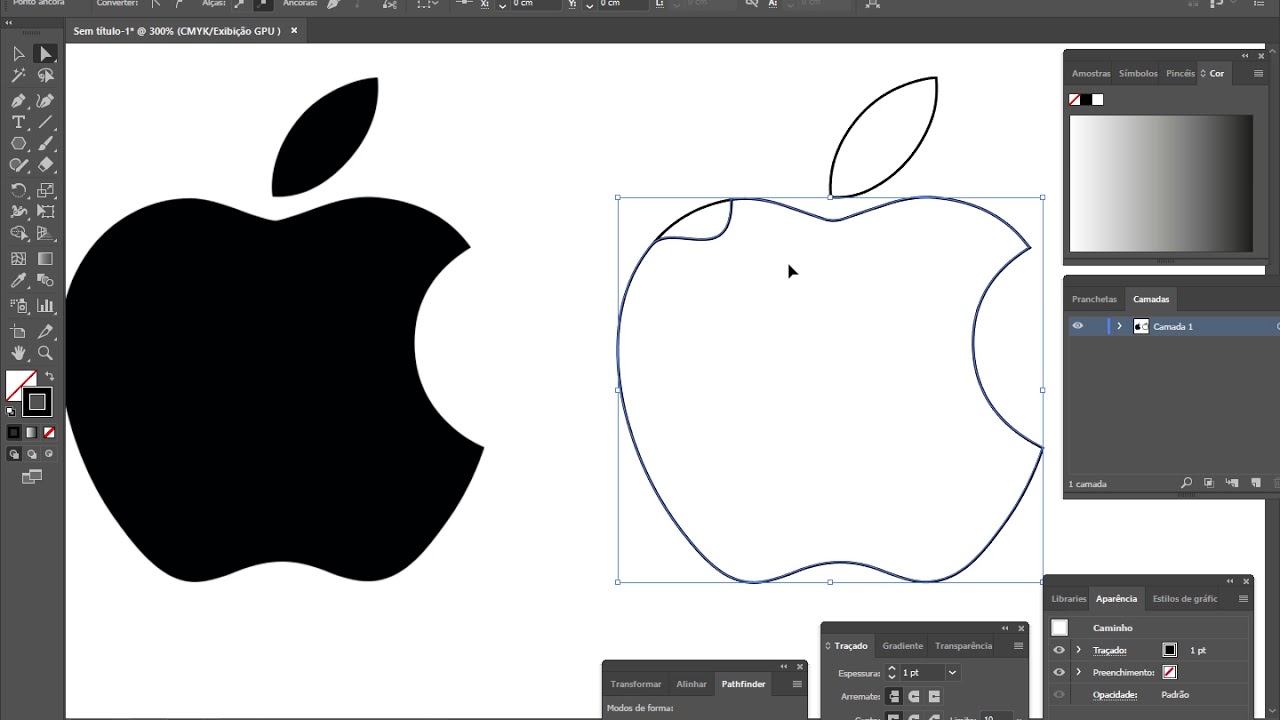
Task: Open Traçado panel options menu
Action: click(1018, 645)
